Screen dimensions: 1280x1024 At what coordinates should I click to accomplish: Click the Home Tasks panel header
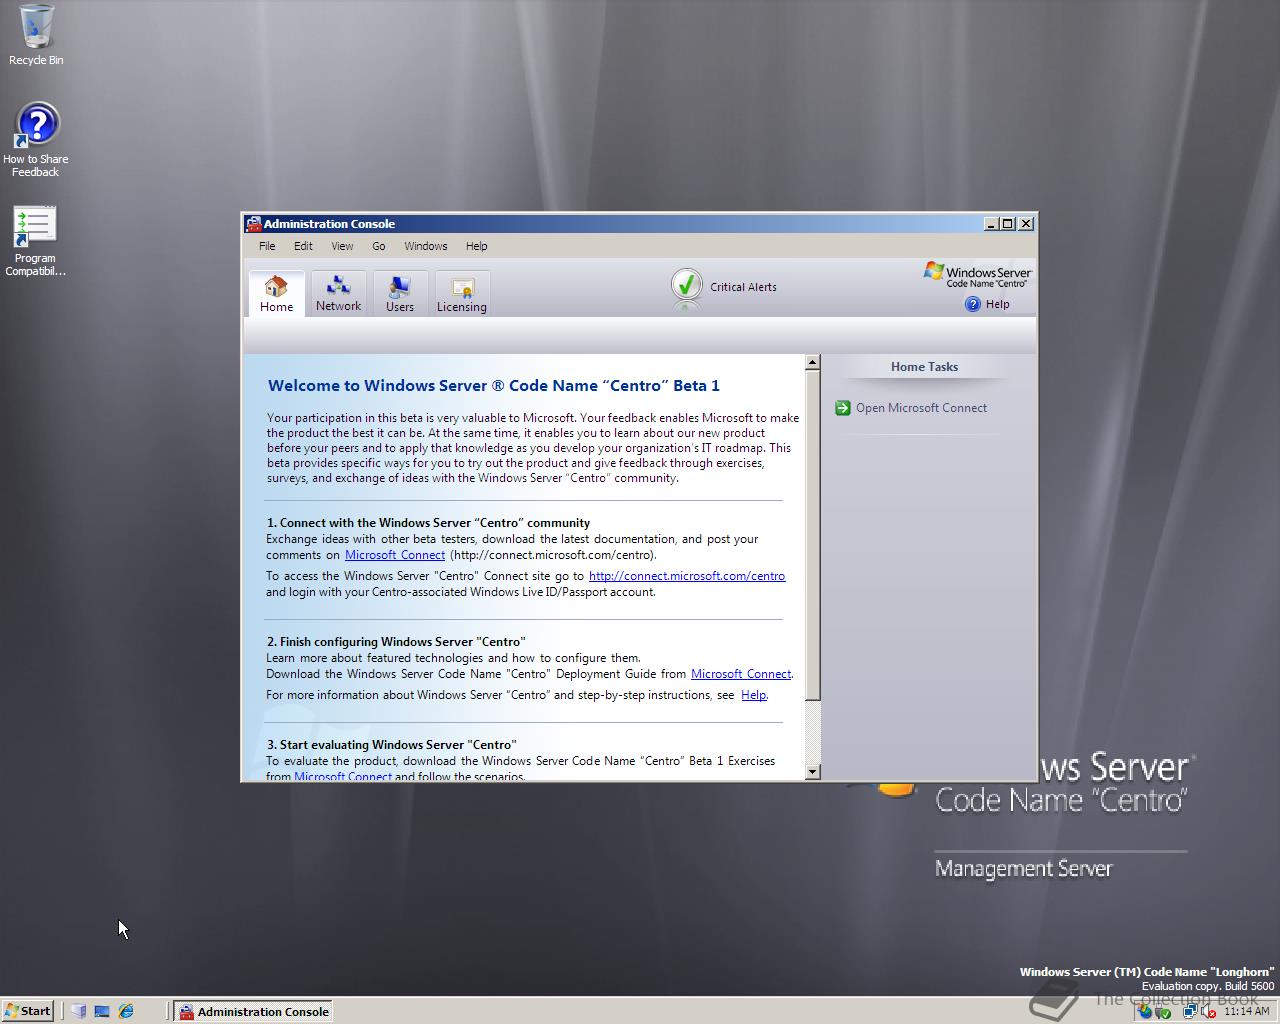(x=925, y=367)
